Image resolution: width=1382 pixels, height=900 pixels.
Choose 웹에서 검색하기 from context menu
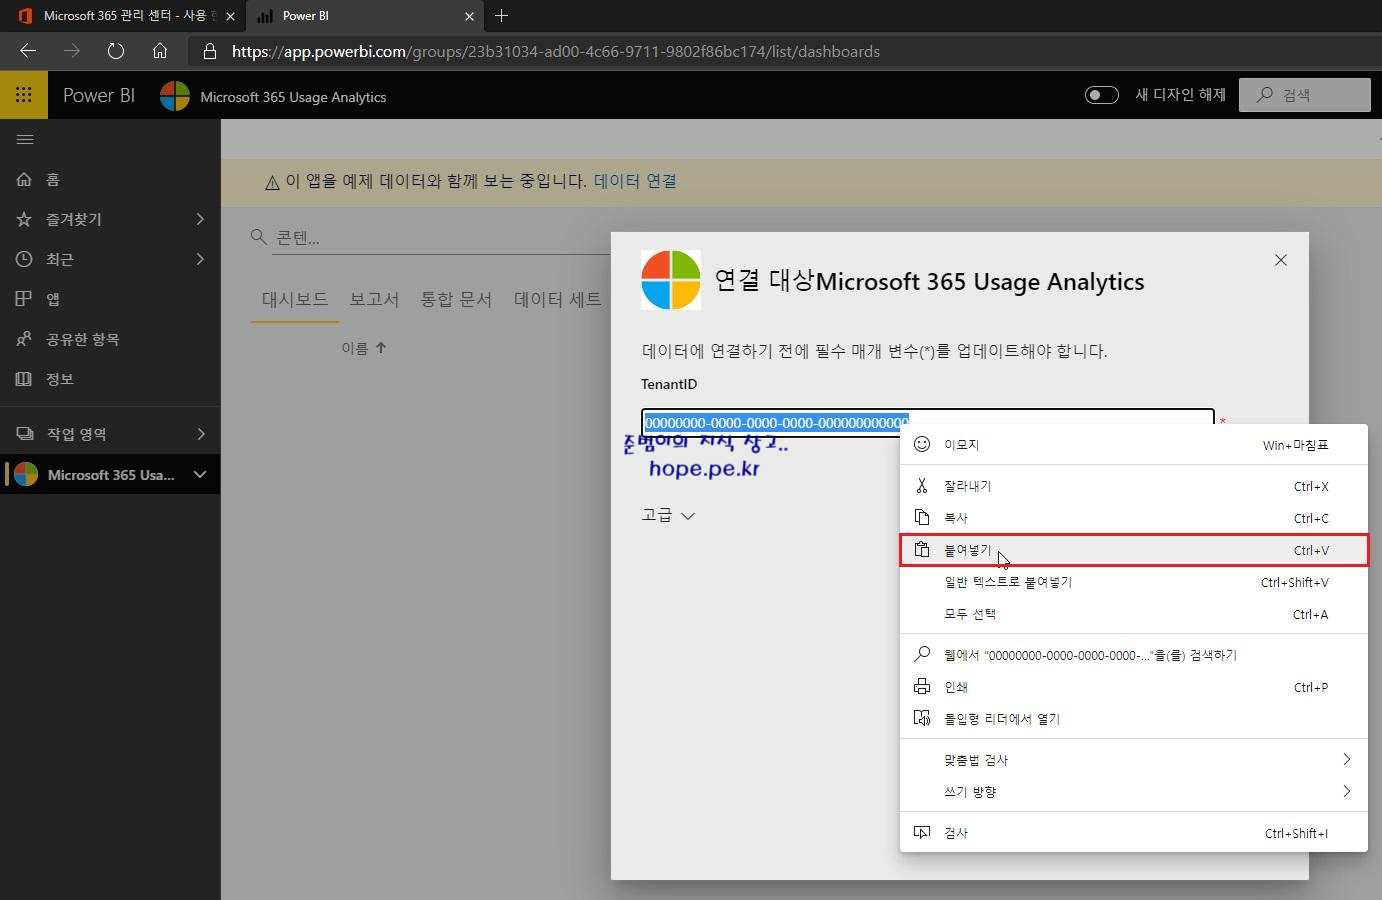(1134, 655)
